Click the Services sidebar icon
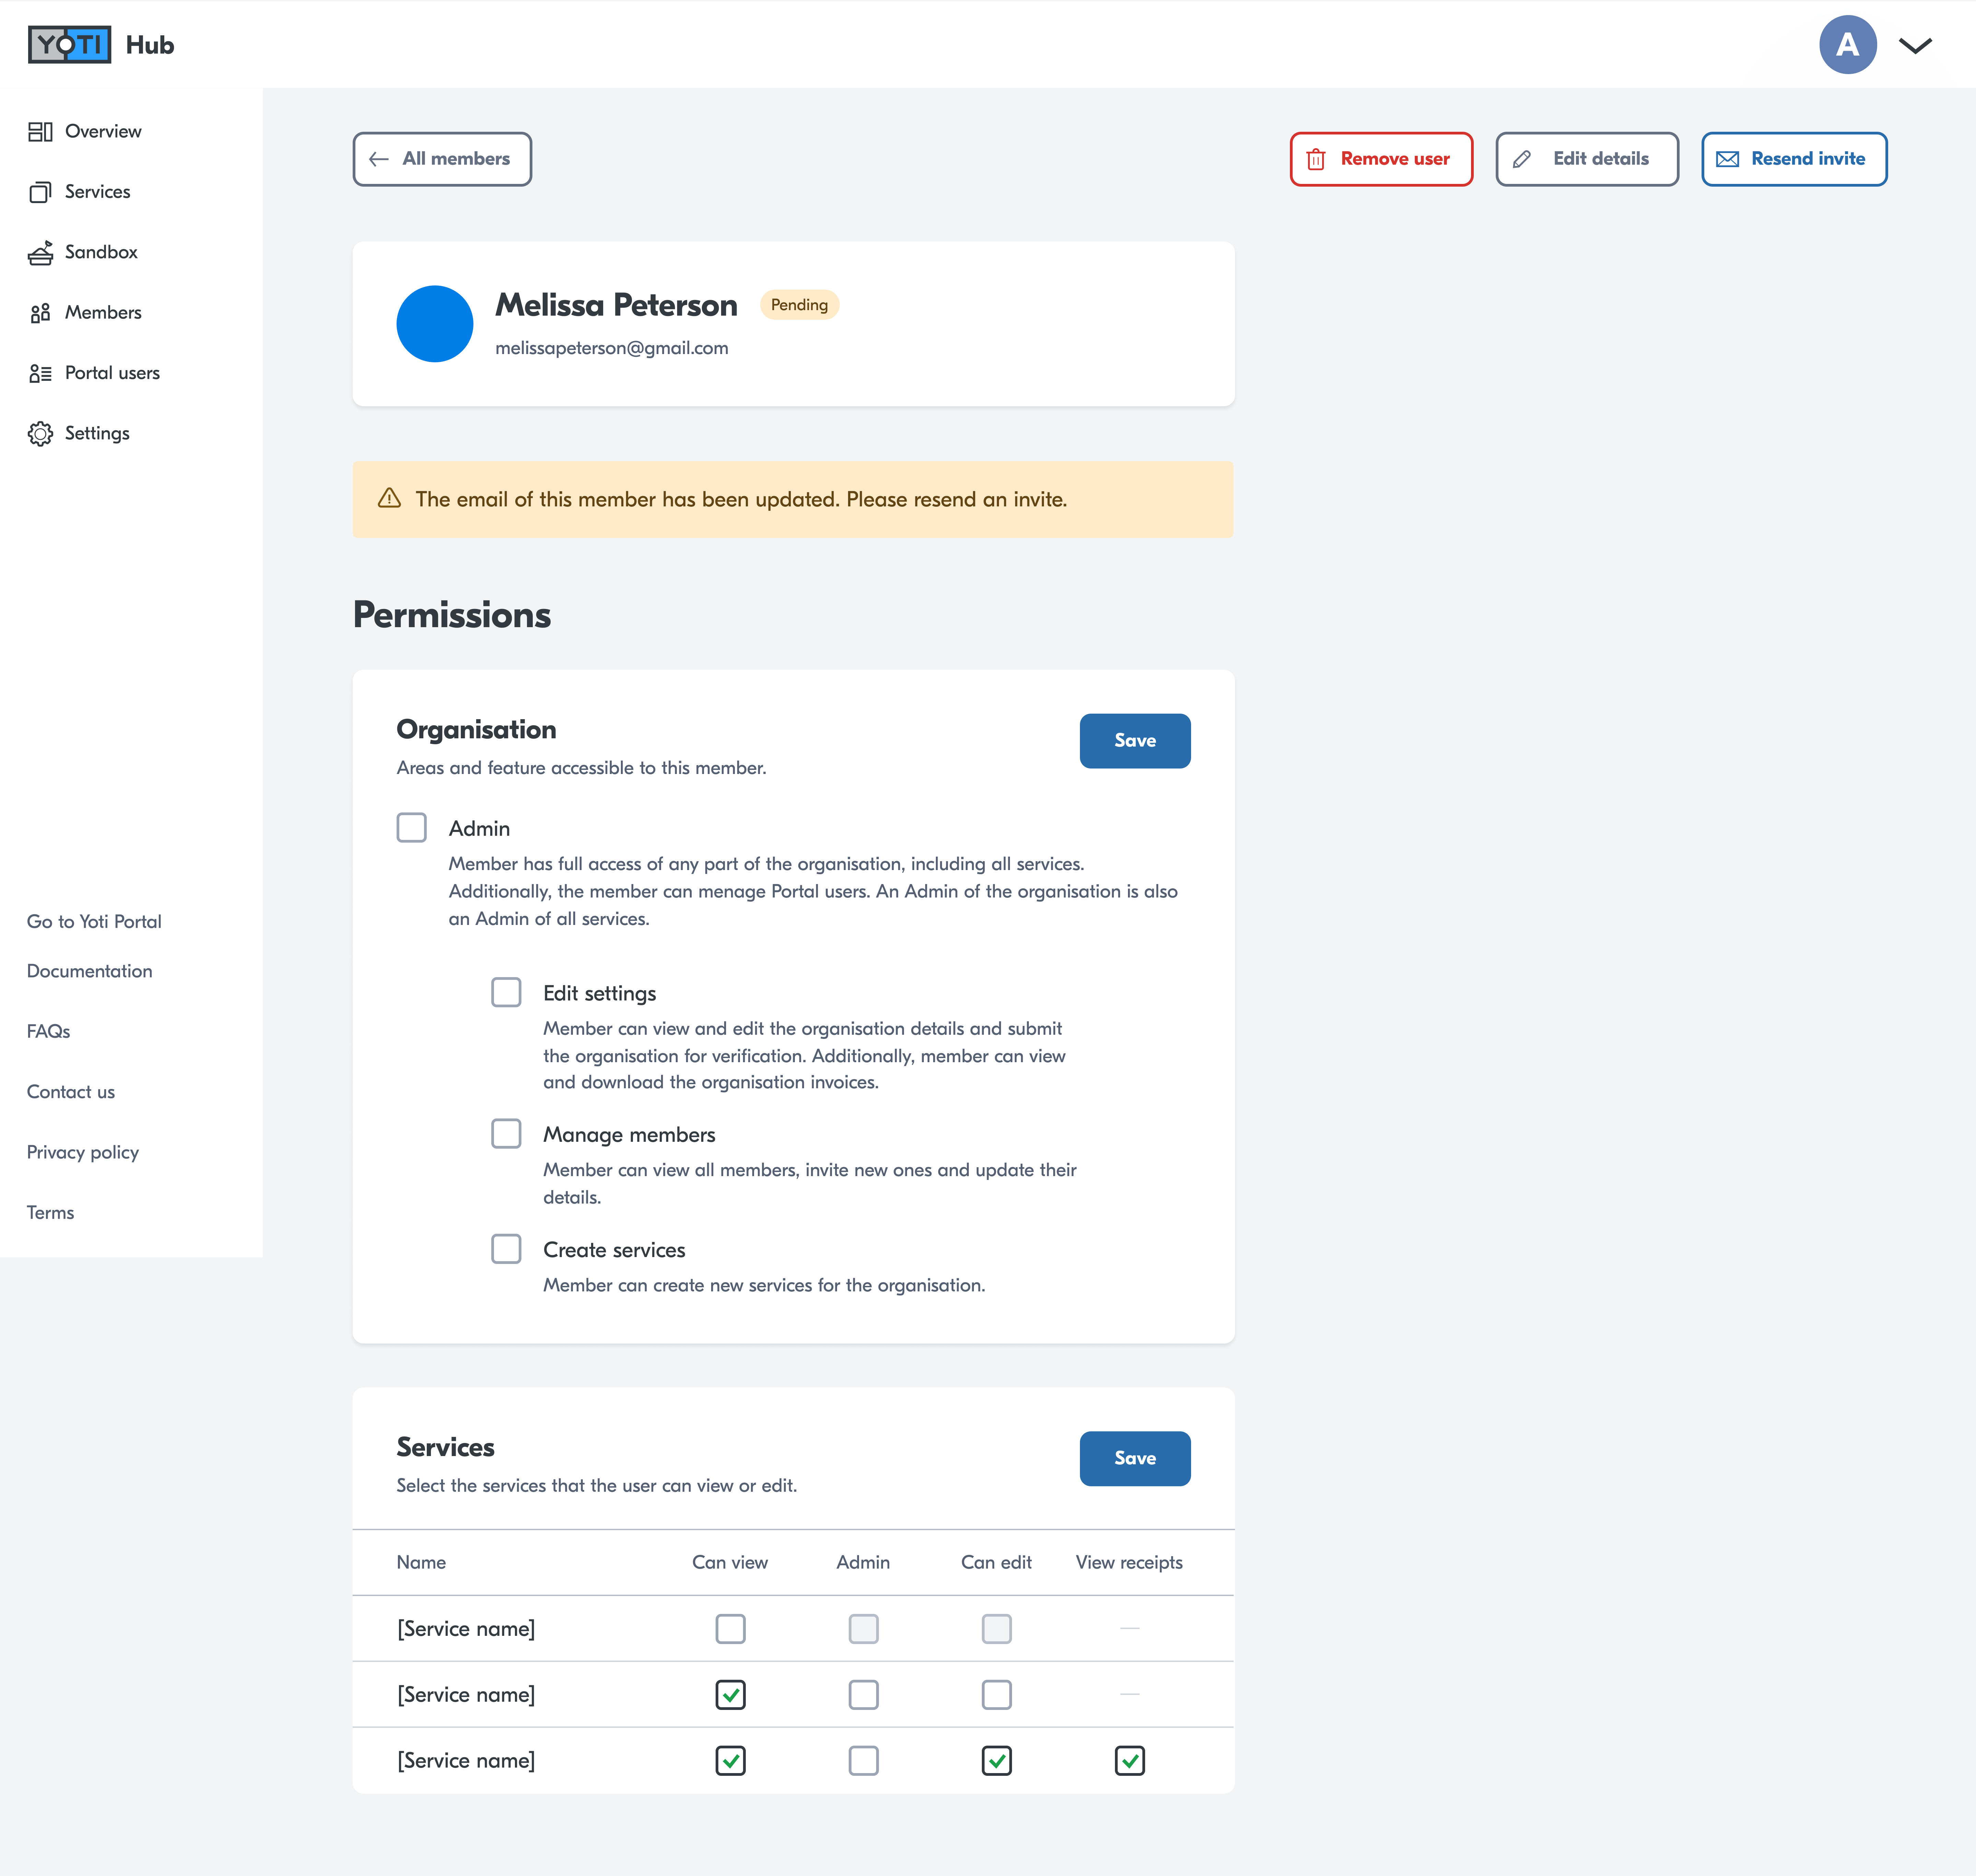The width and height of the screenshot is (1976, 1876). click(x=40, y=192)
